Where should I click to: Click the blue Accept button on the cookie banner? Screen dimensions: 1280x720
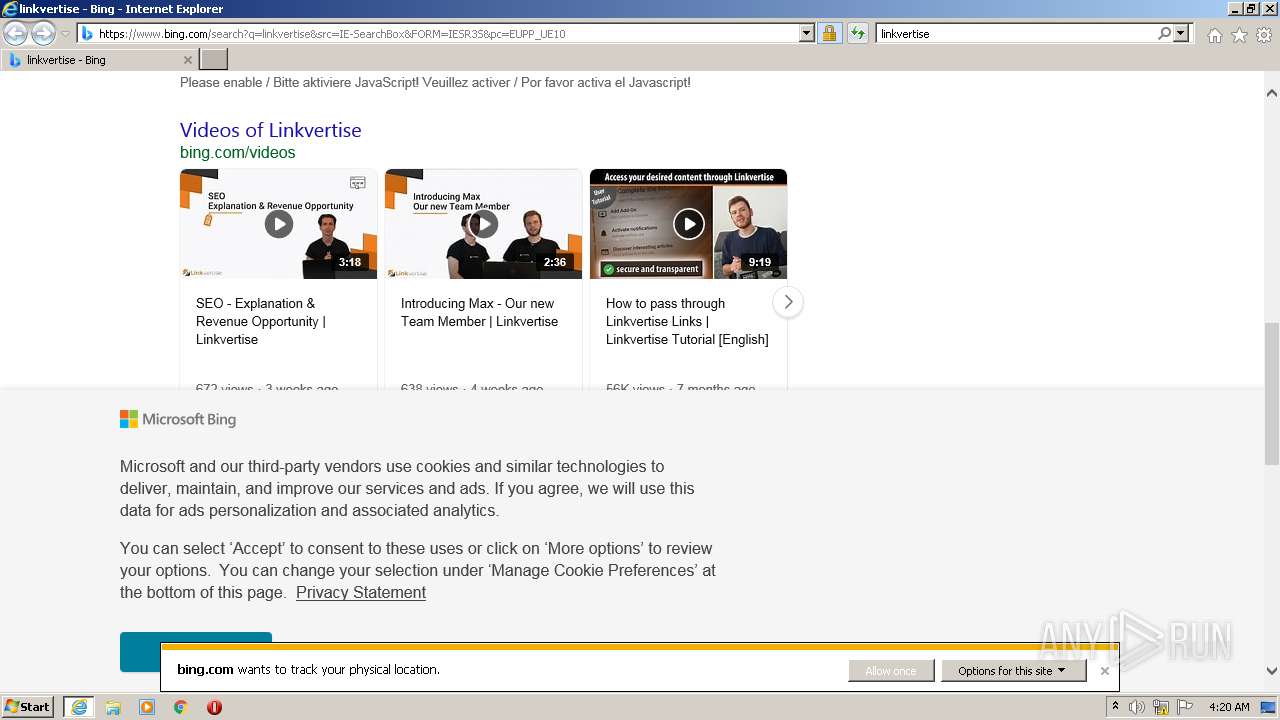click(196, 651)
